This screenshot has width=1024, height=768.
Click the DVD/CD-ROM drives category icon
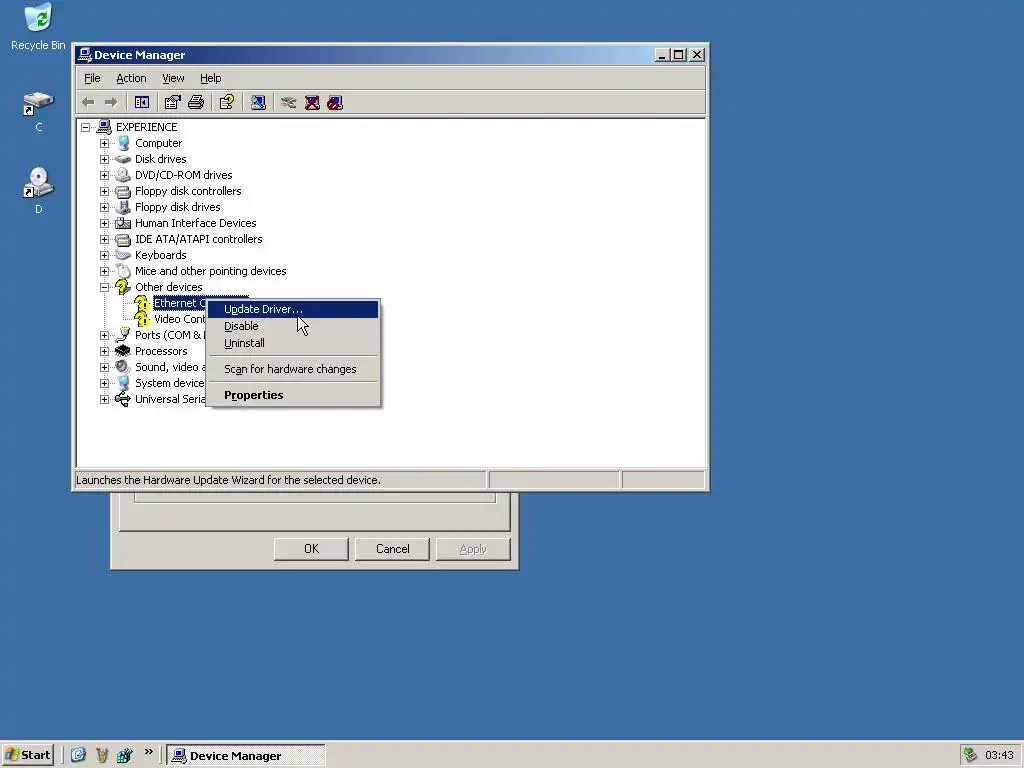pyautogui.click(x=123, y=175)
